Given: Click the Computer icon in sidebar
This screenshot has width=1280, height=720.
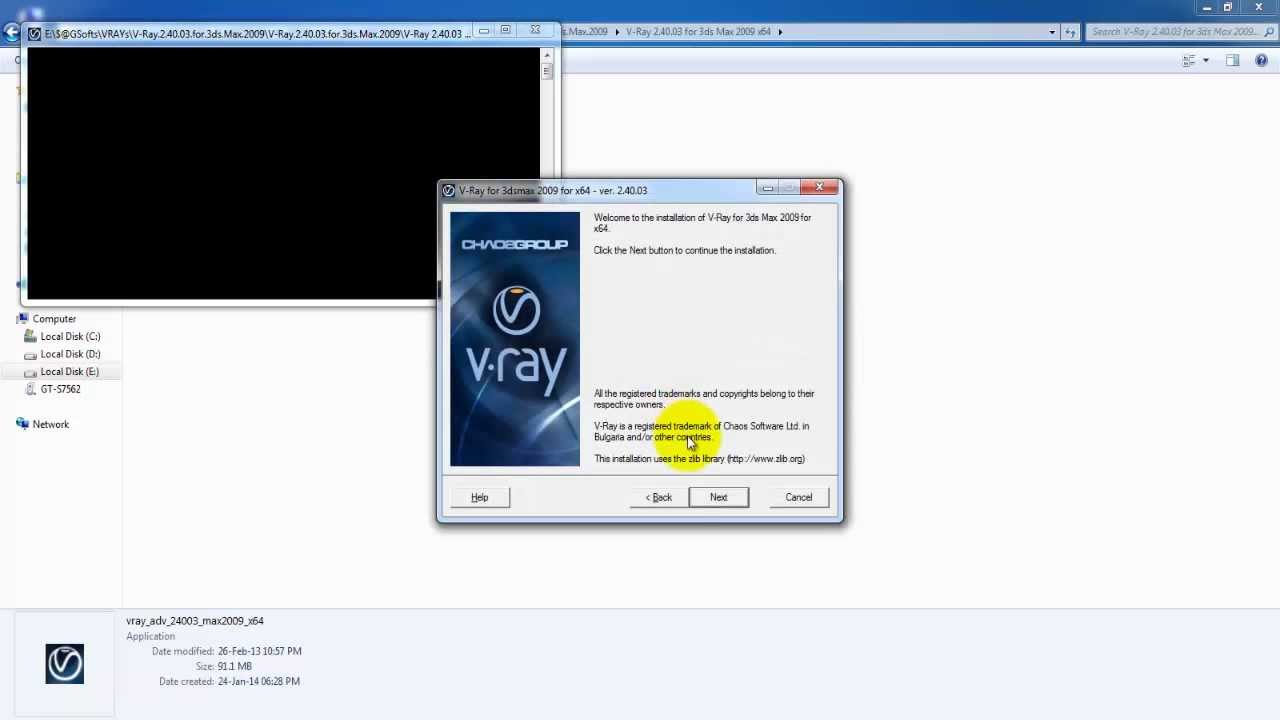Looking at the screenshot, I should coord(23,319).
